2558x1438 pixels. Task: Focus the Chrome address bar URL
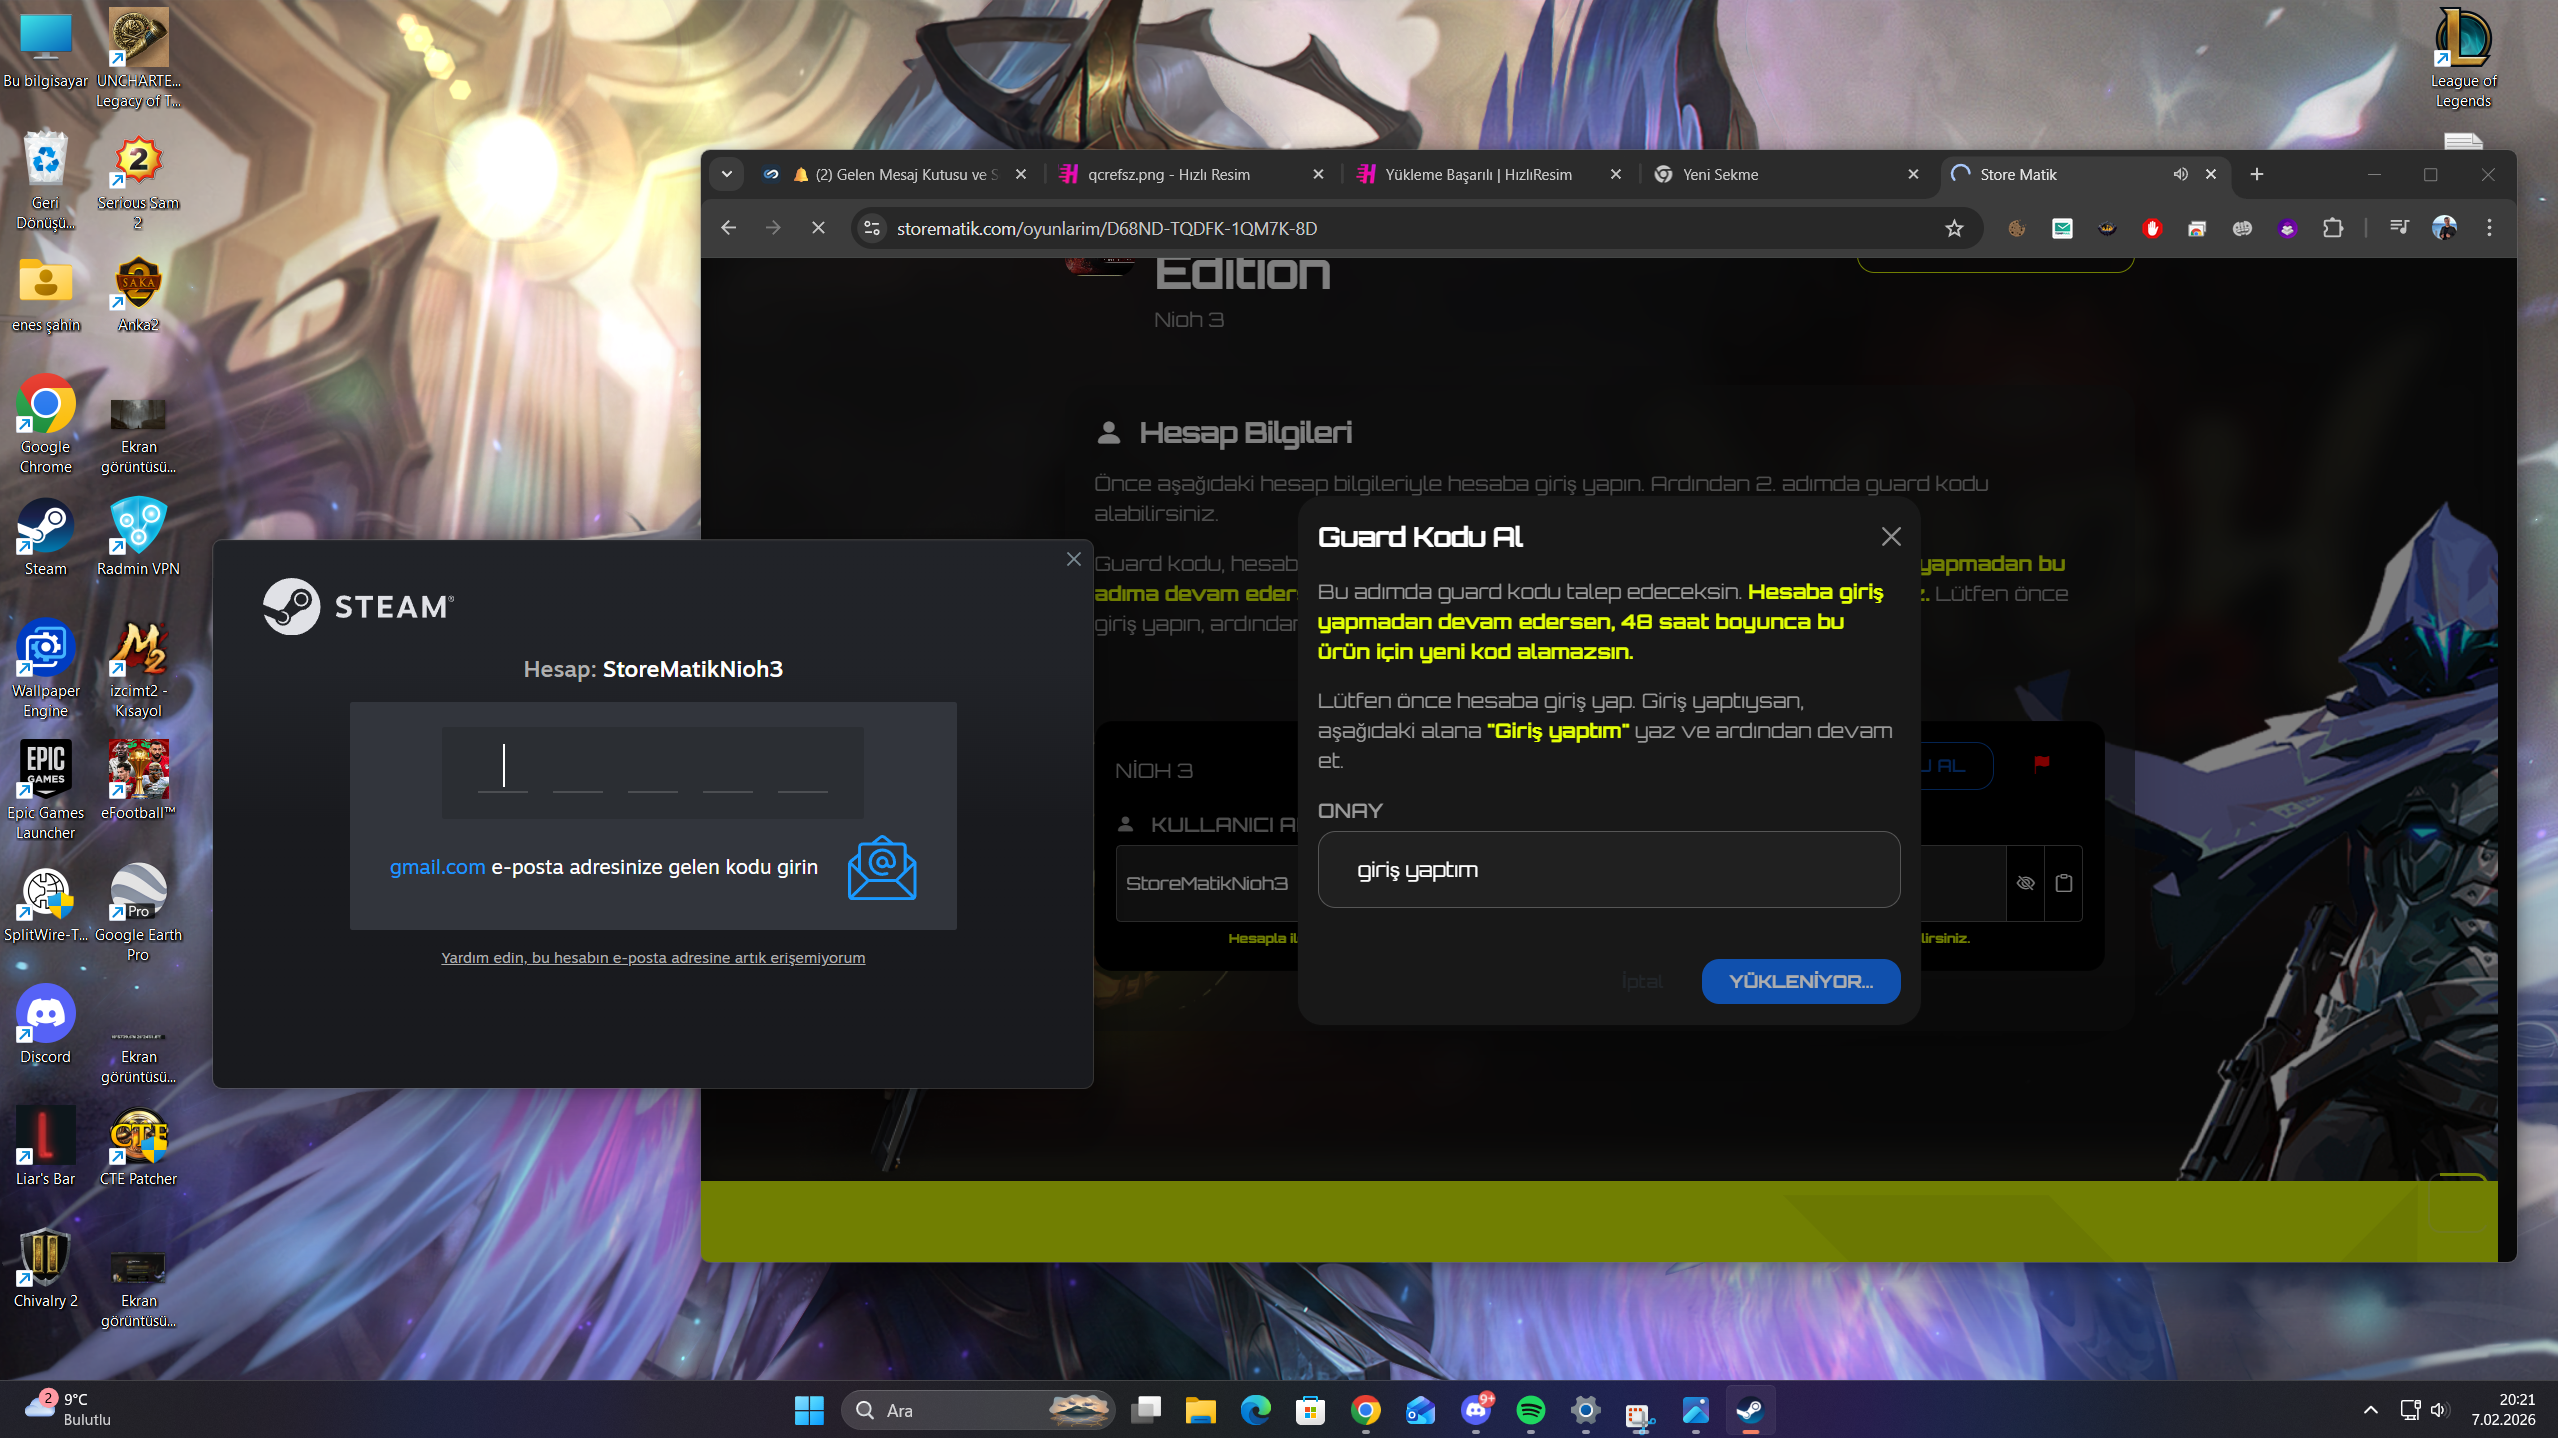pyautogui.click(x=1105, y=228)
